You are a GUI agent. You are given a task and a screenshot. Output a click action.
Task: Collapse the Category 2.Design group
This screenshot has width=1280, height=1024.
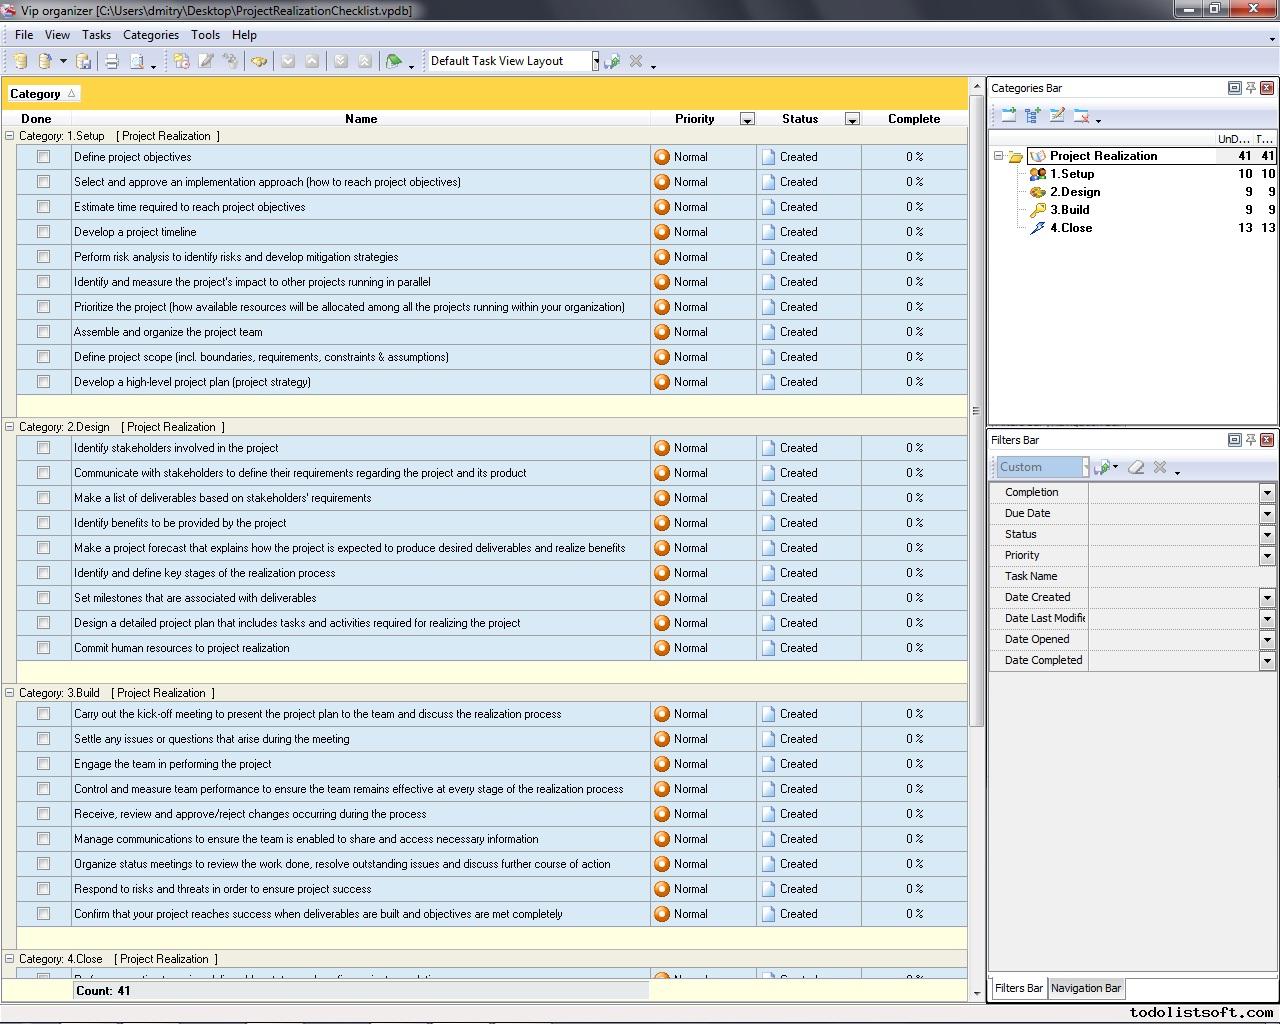click(x=10, y=427)
